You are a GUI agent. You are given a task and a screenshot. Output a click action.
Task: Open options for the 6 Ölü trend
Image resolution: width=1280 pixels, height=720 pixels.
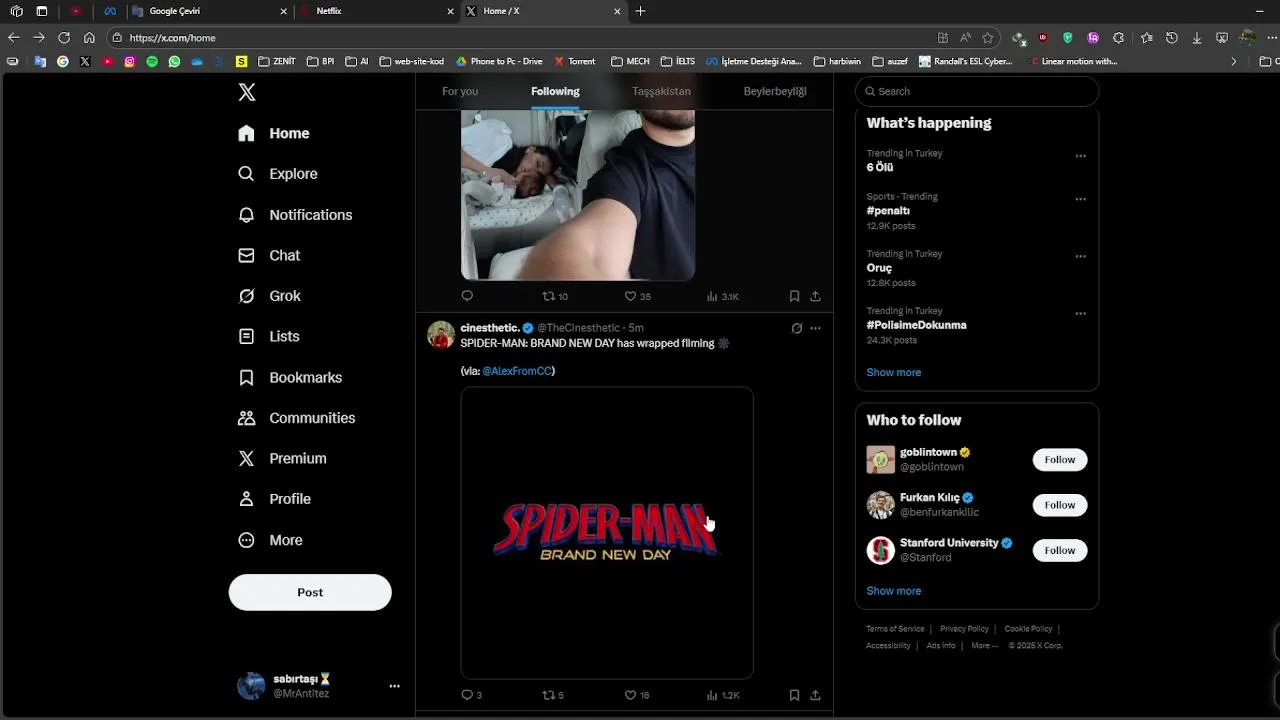pyautogui.click(x=1080, y=156)
